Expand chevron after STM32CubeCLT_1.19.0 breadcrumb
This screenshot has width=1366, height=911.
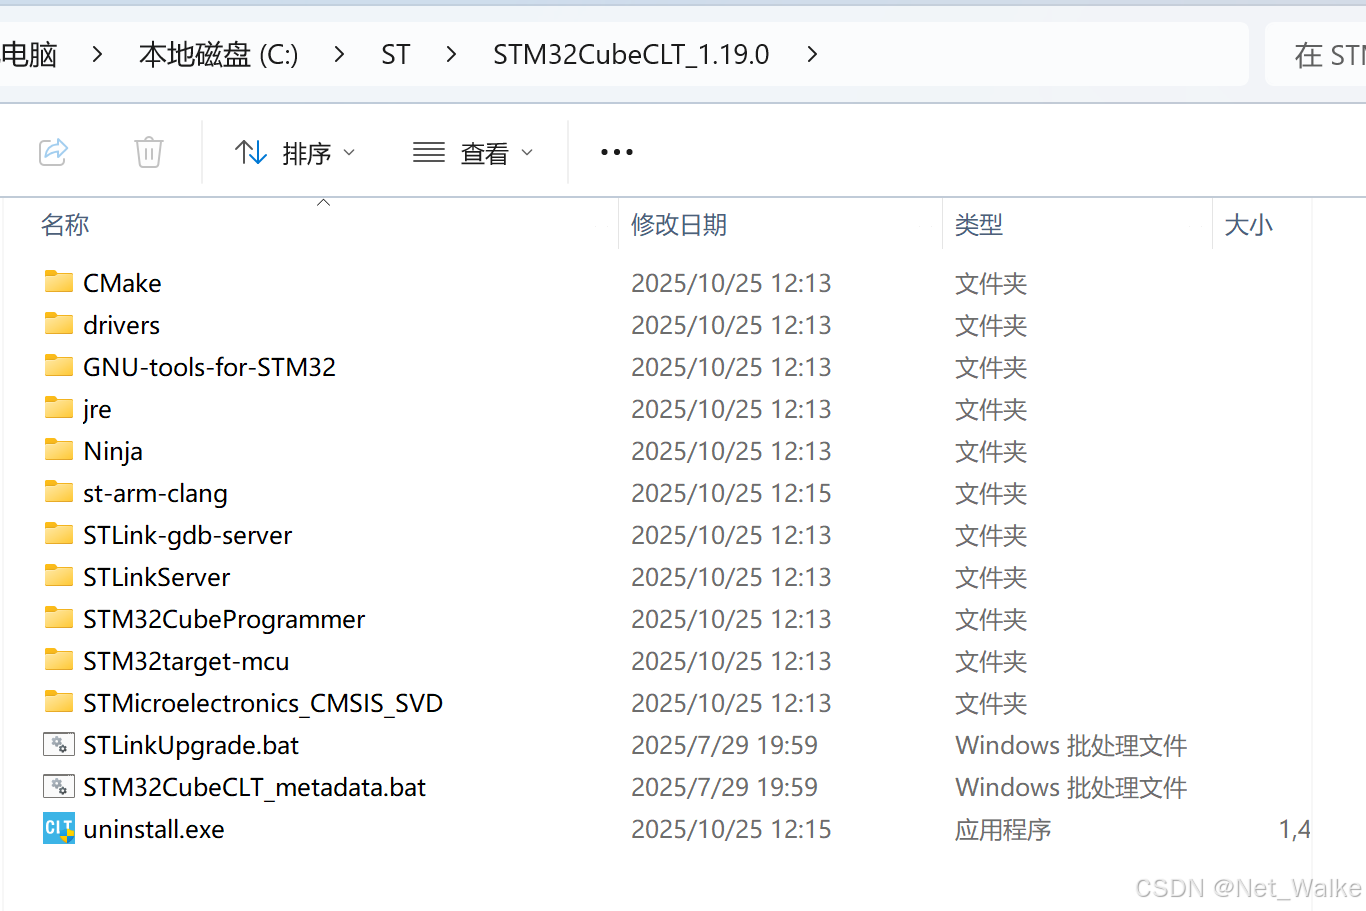pyautogui.click(x=812, y=54)
